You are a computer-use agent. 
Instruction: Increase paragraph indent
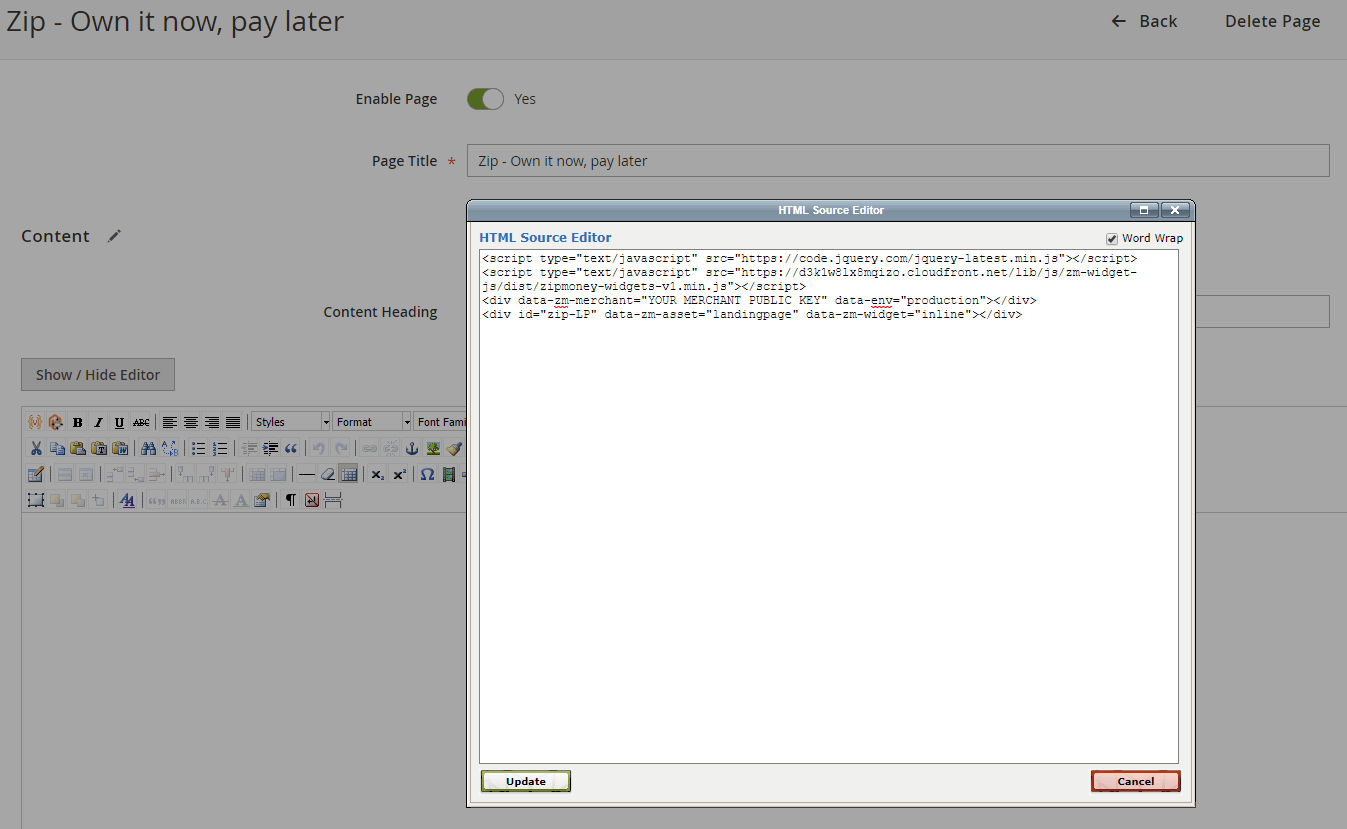coord(270,448)
